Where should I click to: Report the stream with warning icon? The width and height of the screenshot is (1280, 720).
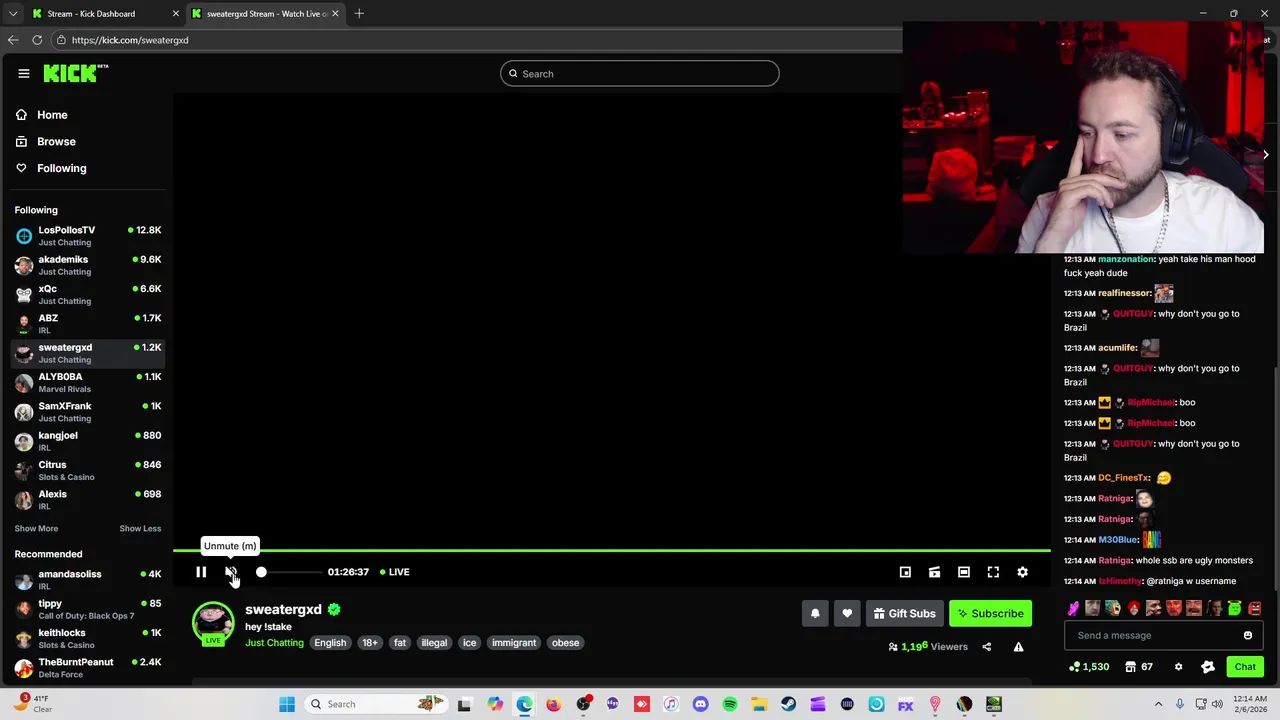1018,647
